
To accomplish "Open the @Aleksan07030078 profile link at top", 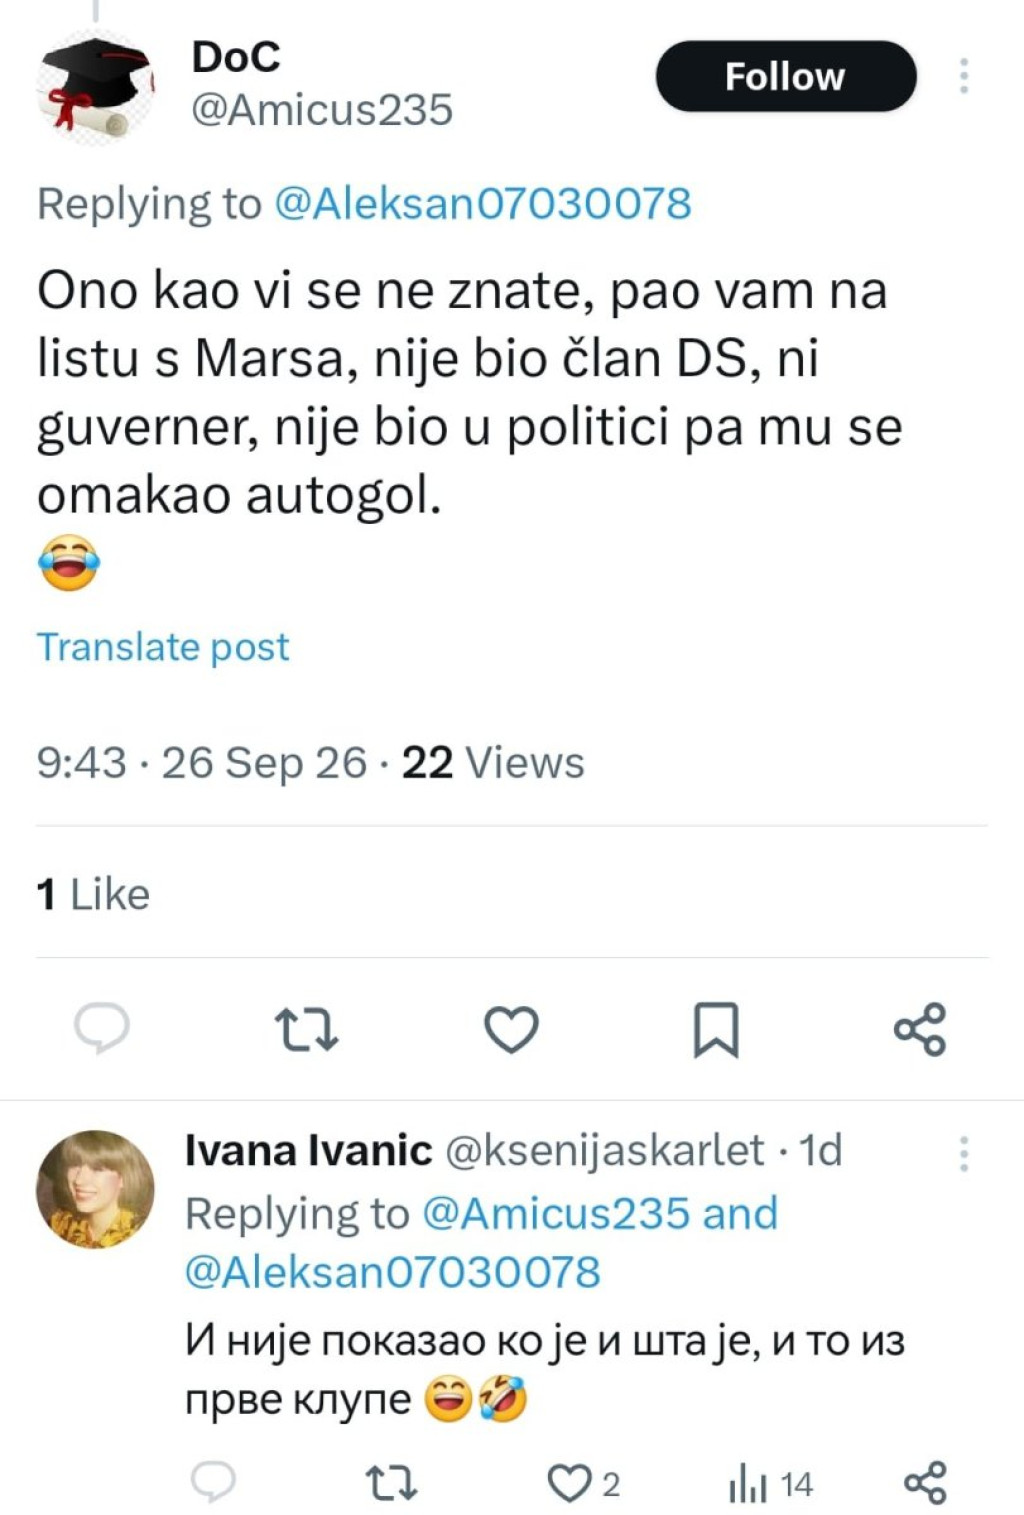I will click(482, 204).
